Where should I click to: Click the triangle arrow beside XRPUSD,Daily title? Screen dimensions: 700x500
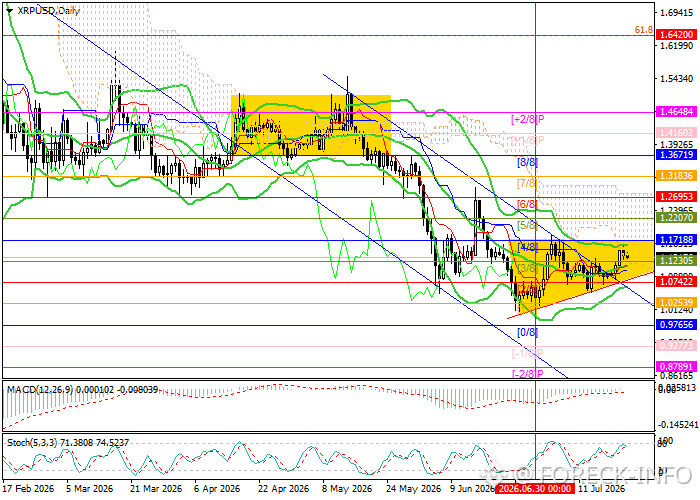[9, 11]
